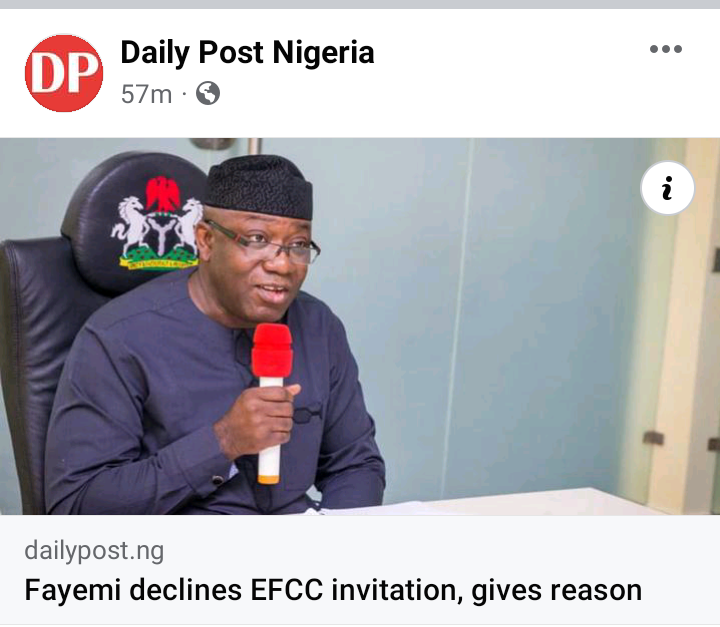
Task: Open the three-dot post options menu
Action: [665, 49]
